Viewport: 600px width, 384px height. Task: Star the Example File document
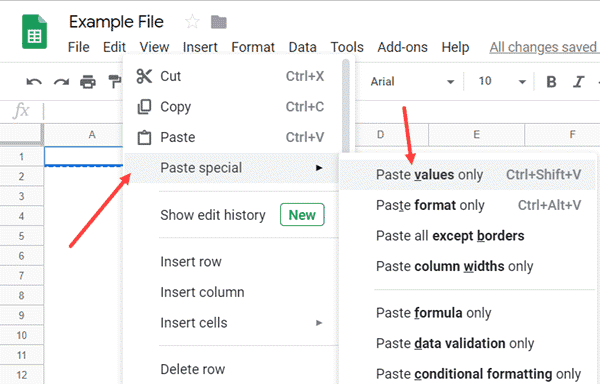pos(192,22)
